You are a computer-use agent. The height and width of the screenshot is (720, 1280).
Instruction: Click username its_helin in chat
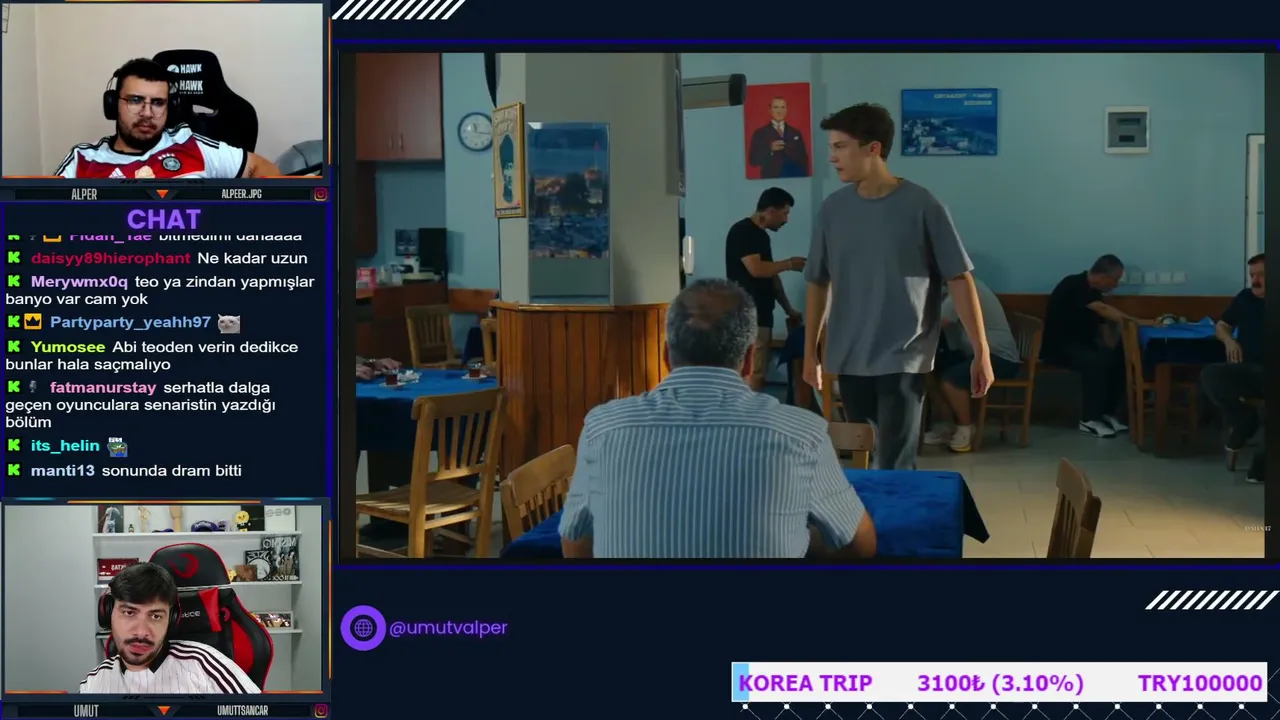pyautogui.click(x=65, y=446)
